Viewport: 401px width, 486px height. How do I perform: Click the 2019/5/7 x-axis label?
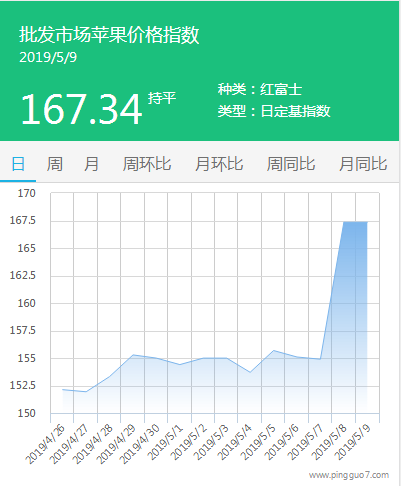click(305, 442)
